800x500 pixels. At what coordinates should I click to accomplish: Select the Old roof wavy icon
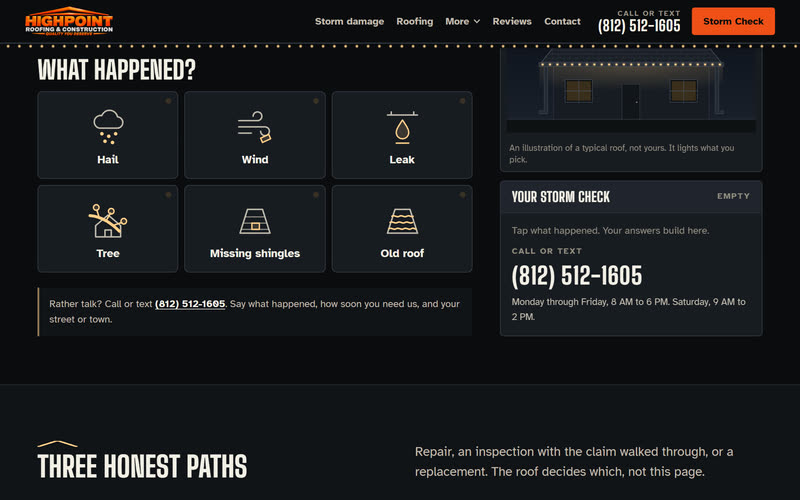(x=402, y=221)
